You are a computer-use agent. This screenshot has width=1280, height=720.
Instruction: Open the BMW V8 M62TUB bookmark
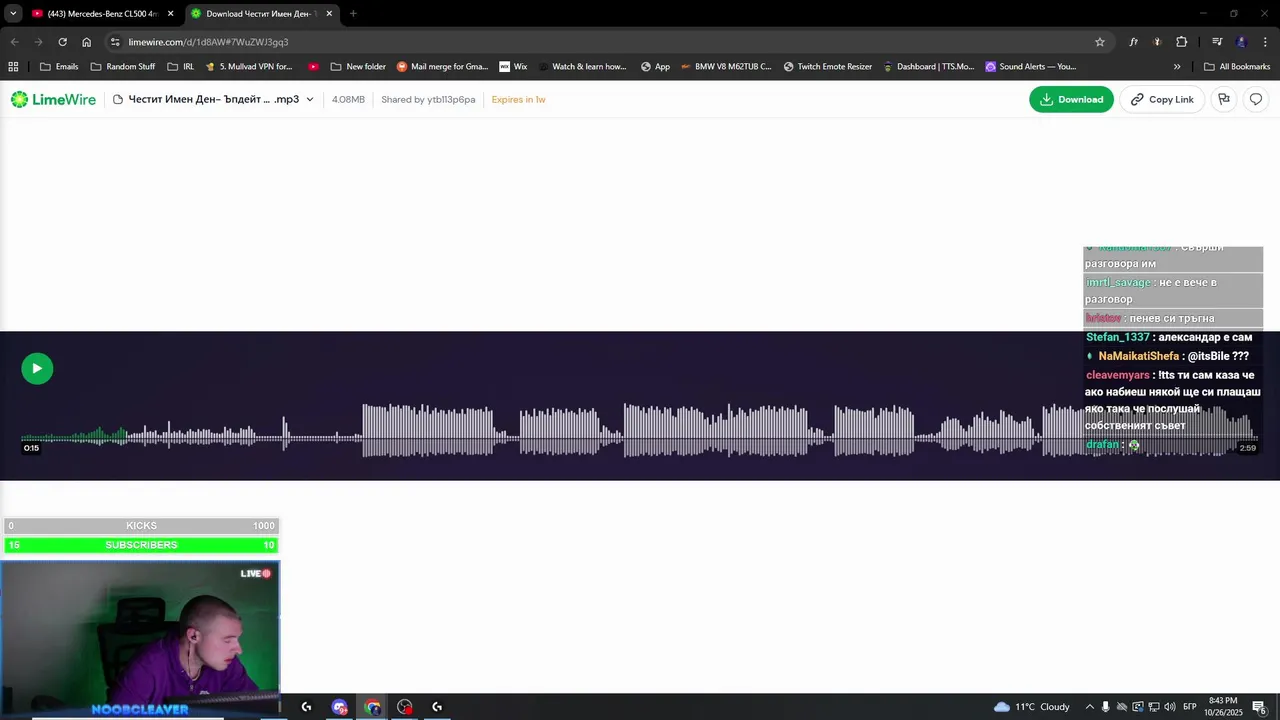pos(726,67)
